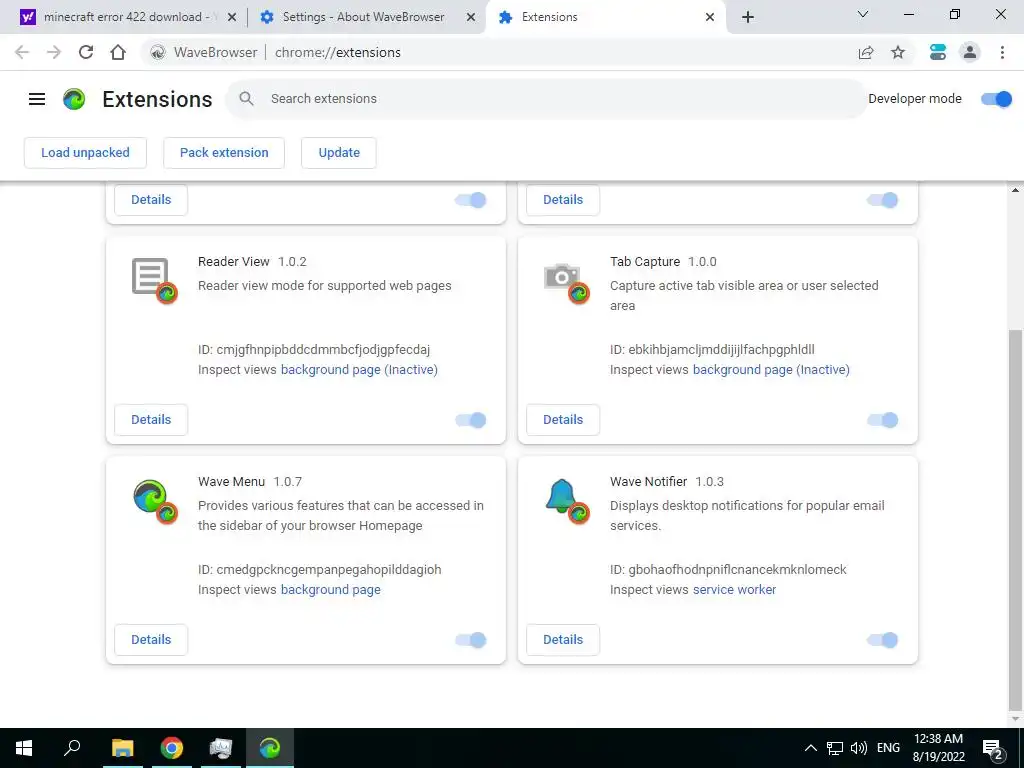Click the WaveBrowser logo beside Extensions title
1024x768 pixels.
74,99
